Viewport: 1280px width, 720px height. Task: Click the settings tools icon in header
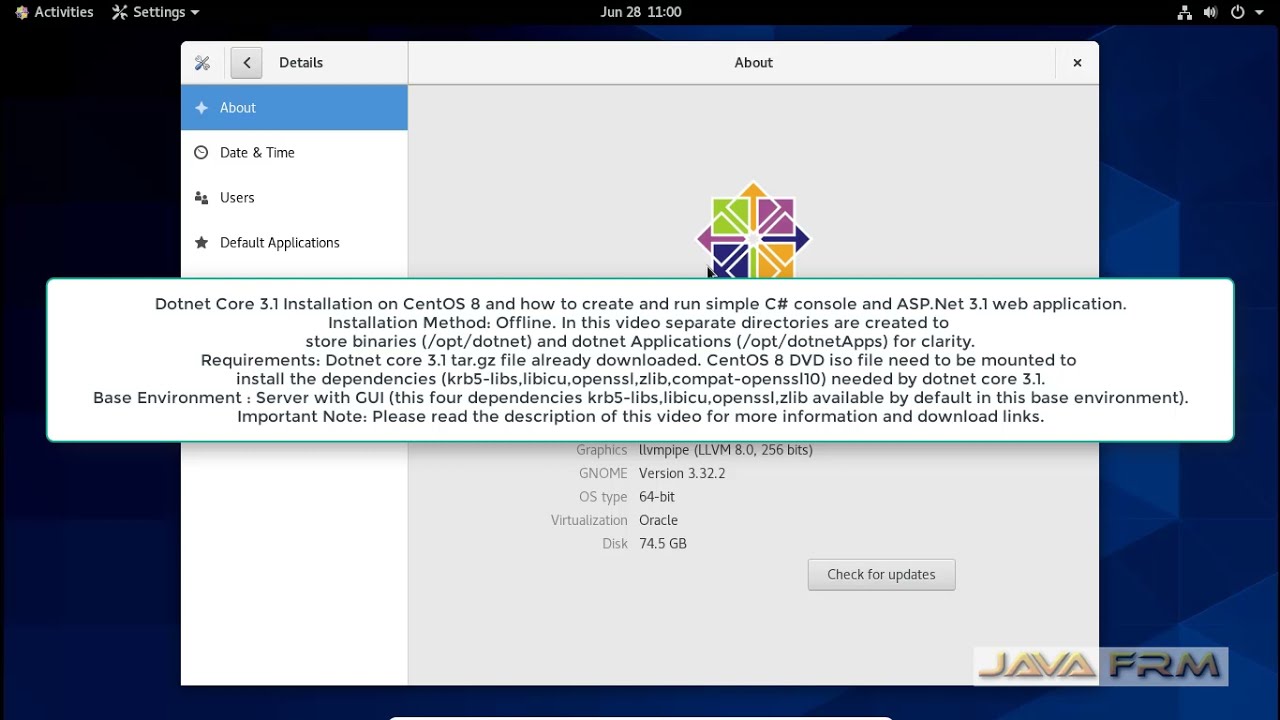[202, 63]
